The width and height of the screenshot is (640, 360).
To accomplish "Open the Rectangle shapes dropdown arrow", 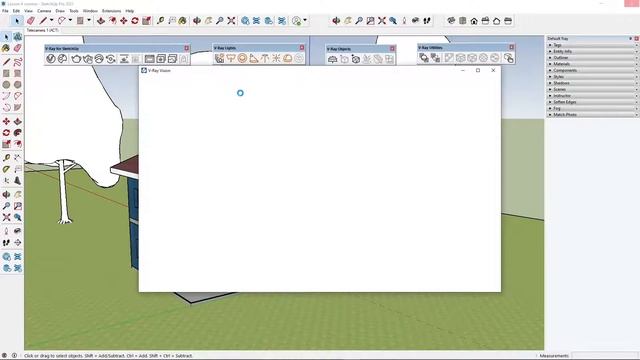I will [89, 20].
